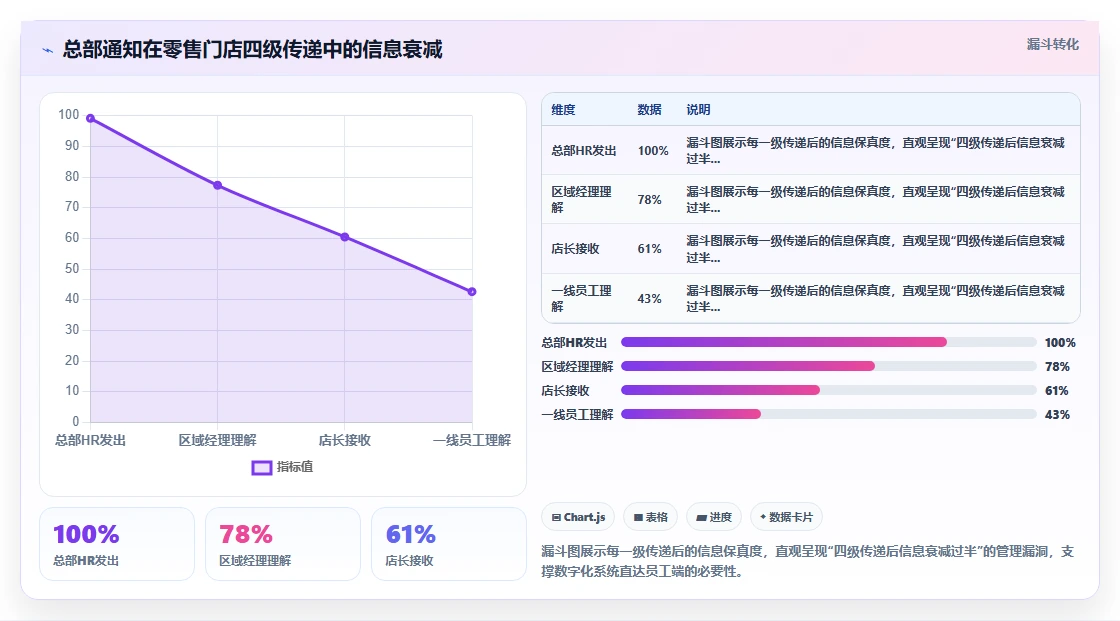The width and height of the screenshot is (1120, 621).
Task: Select the chart point at 区域经理理解
Action: (217, 185)
